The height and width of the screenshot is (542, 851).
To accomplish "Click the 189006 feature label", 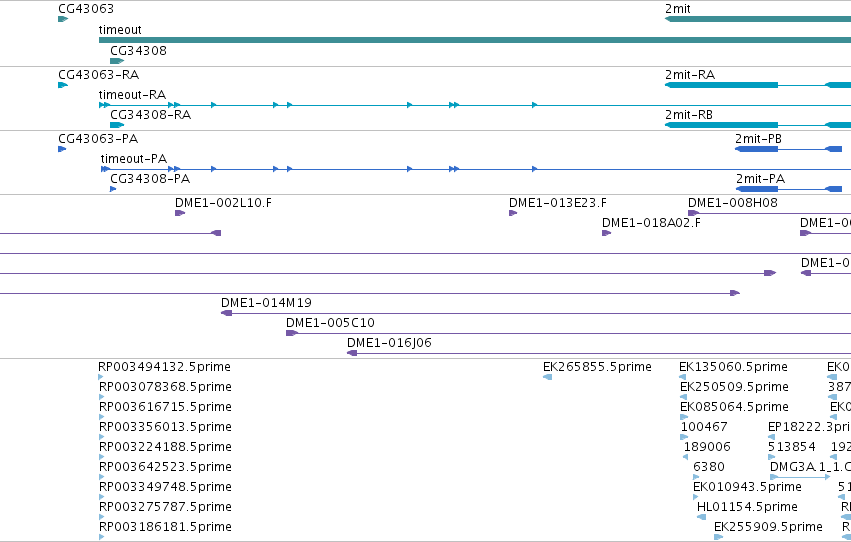I will coord(707,447).
